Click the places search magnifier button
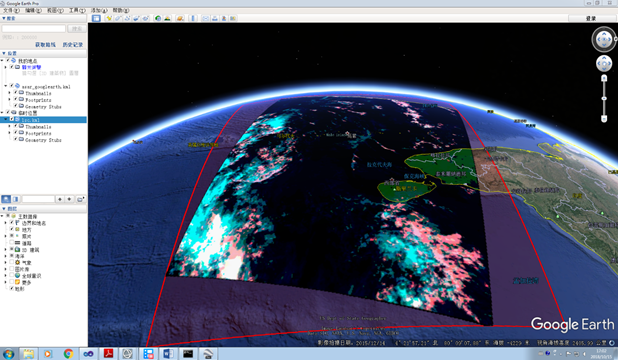The image size is (618, 360). point(6,199)
